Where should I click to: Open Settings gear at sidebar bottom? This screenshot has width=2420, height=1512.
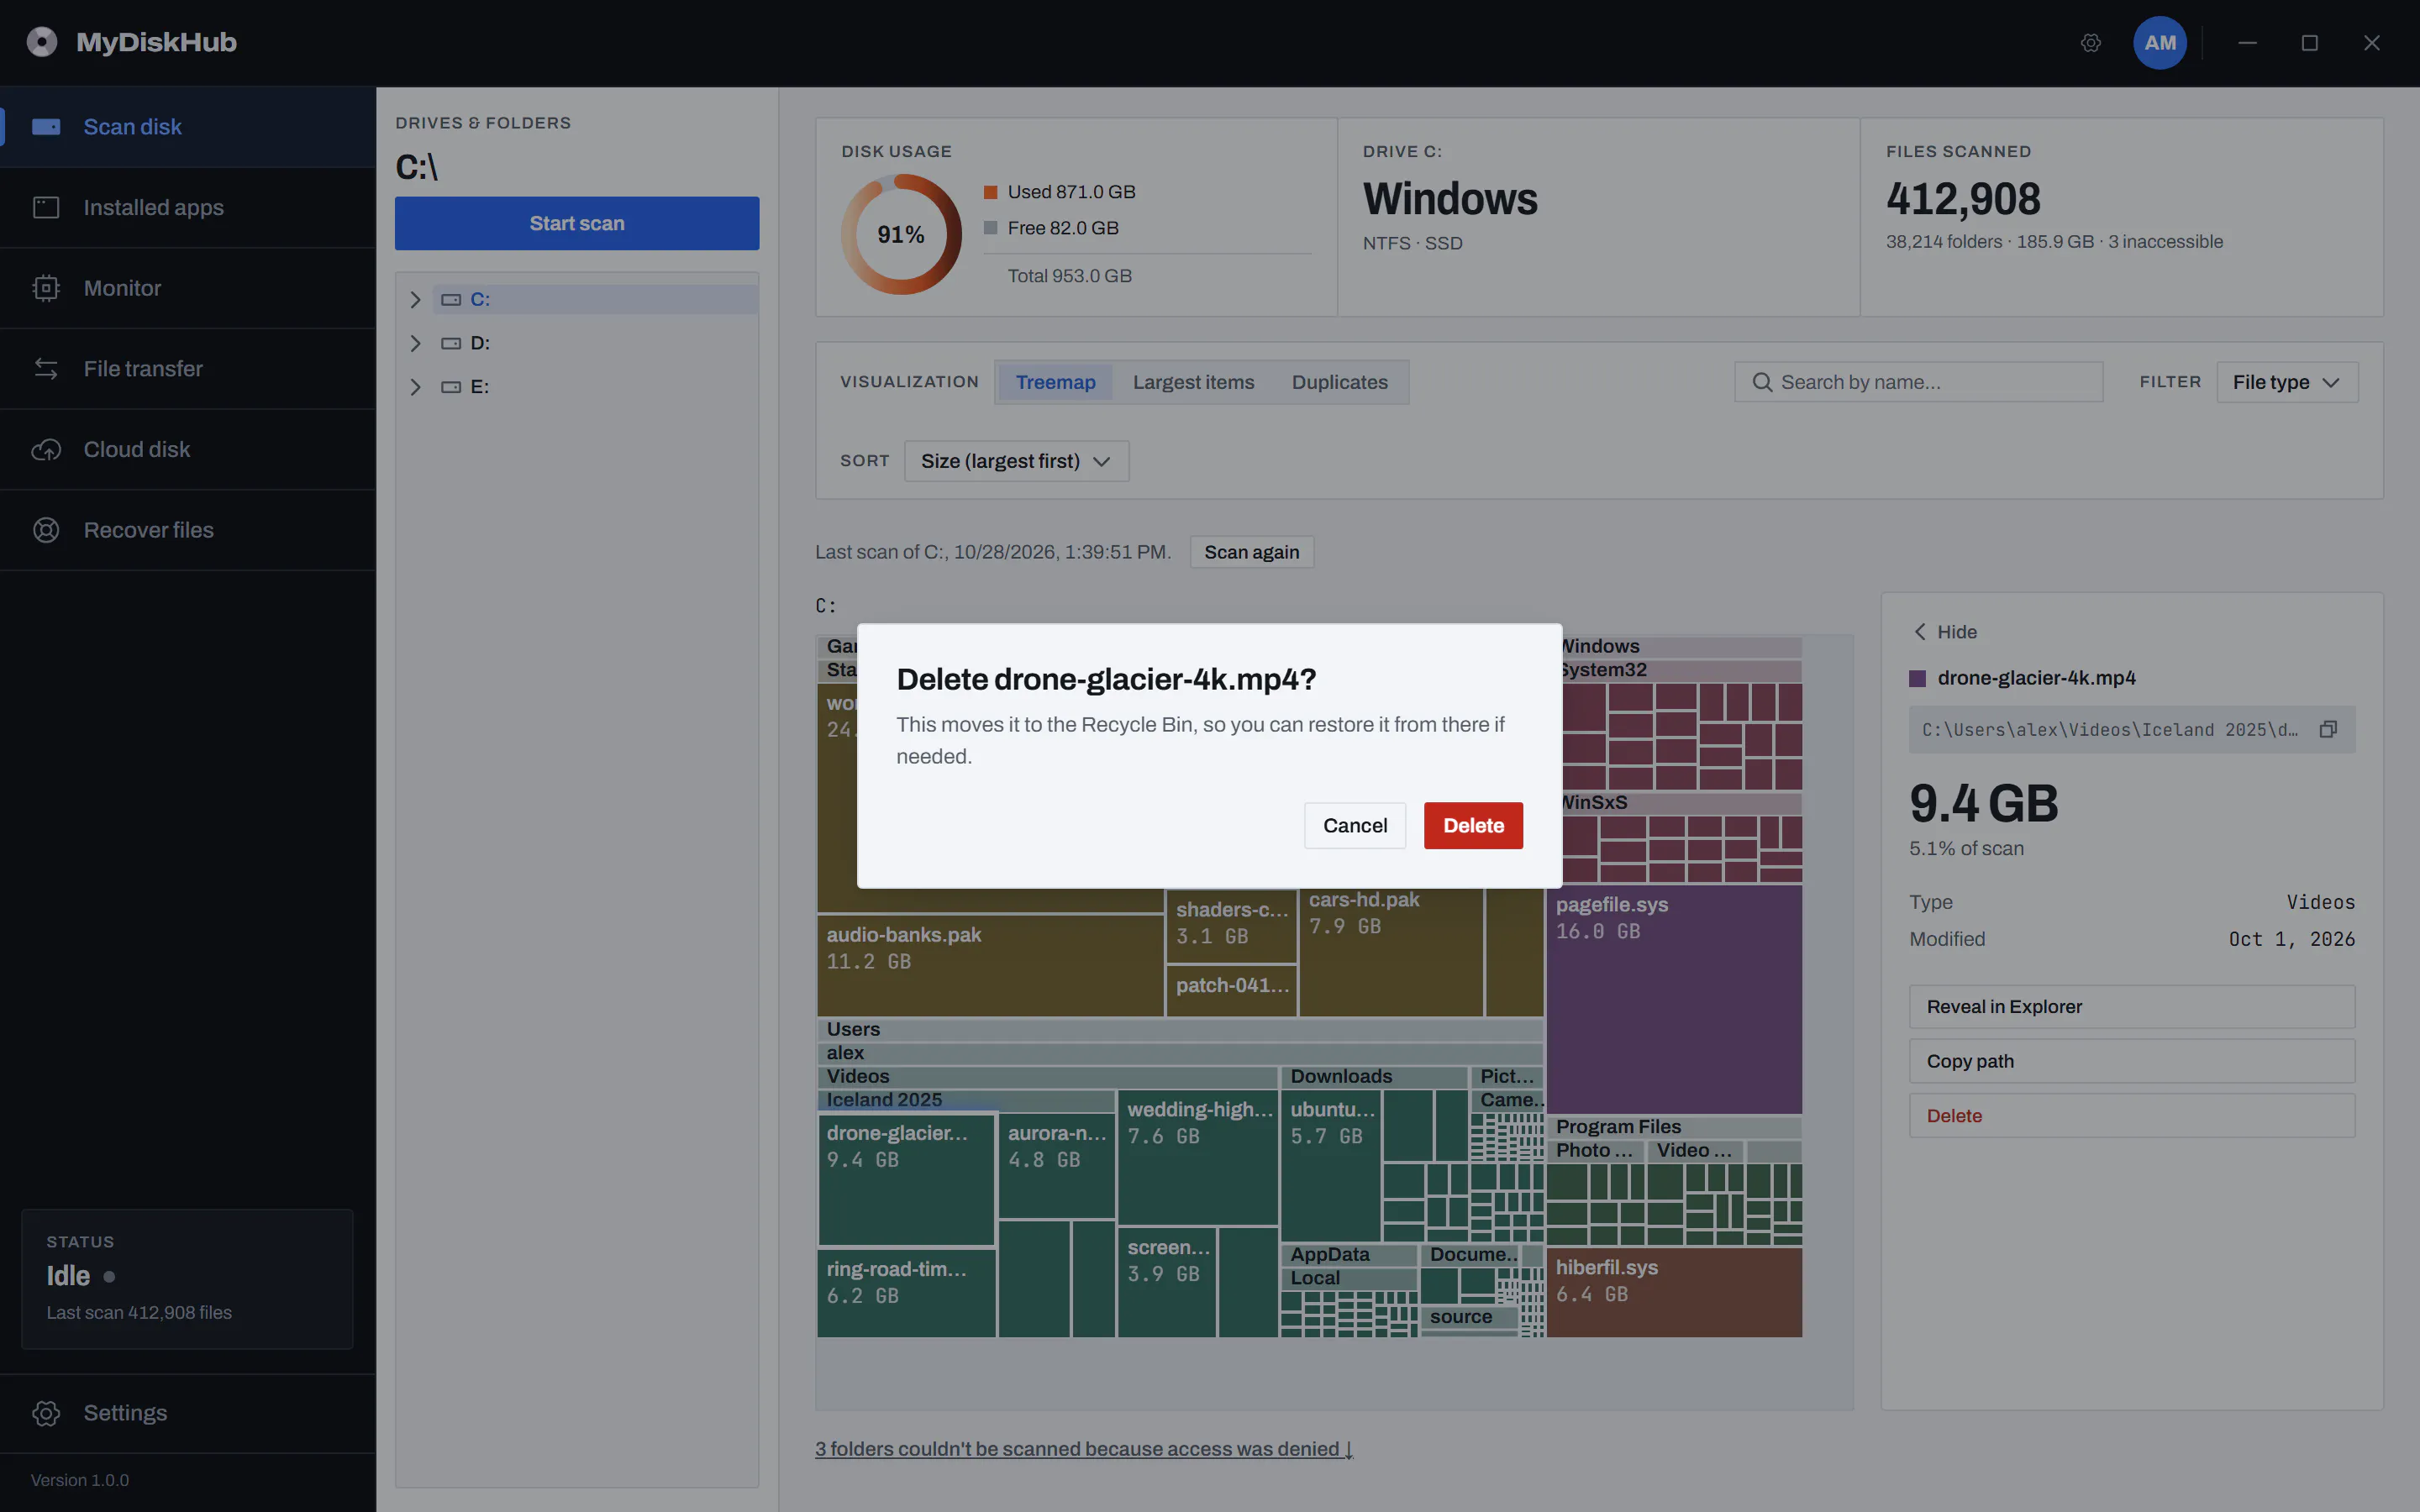(46, 1412)
